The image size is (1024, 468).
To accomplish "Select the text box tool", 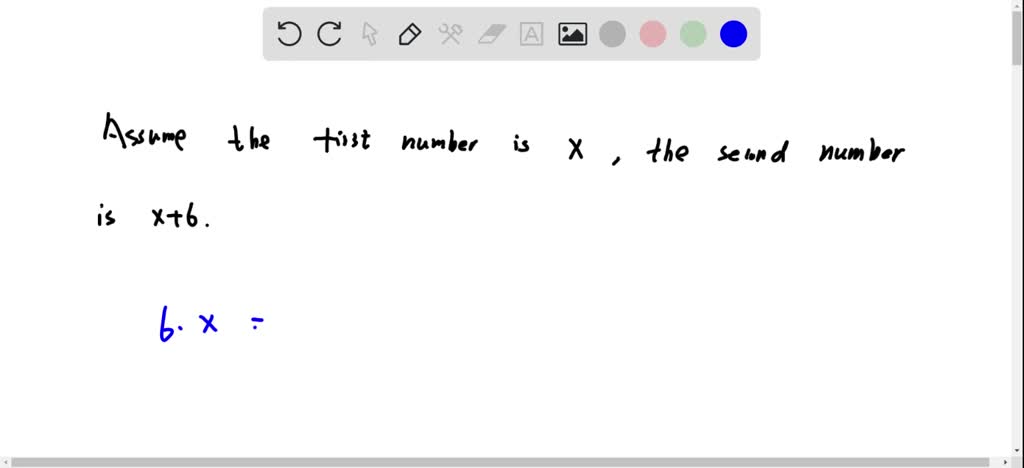I will click(531, 34).
